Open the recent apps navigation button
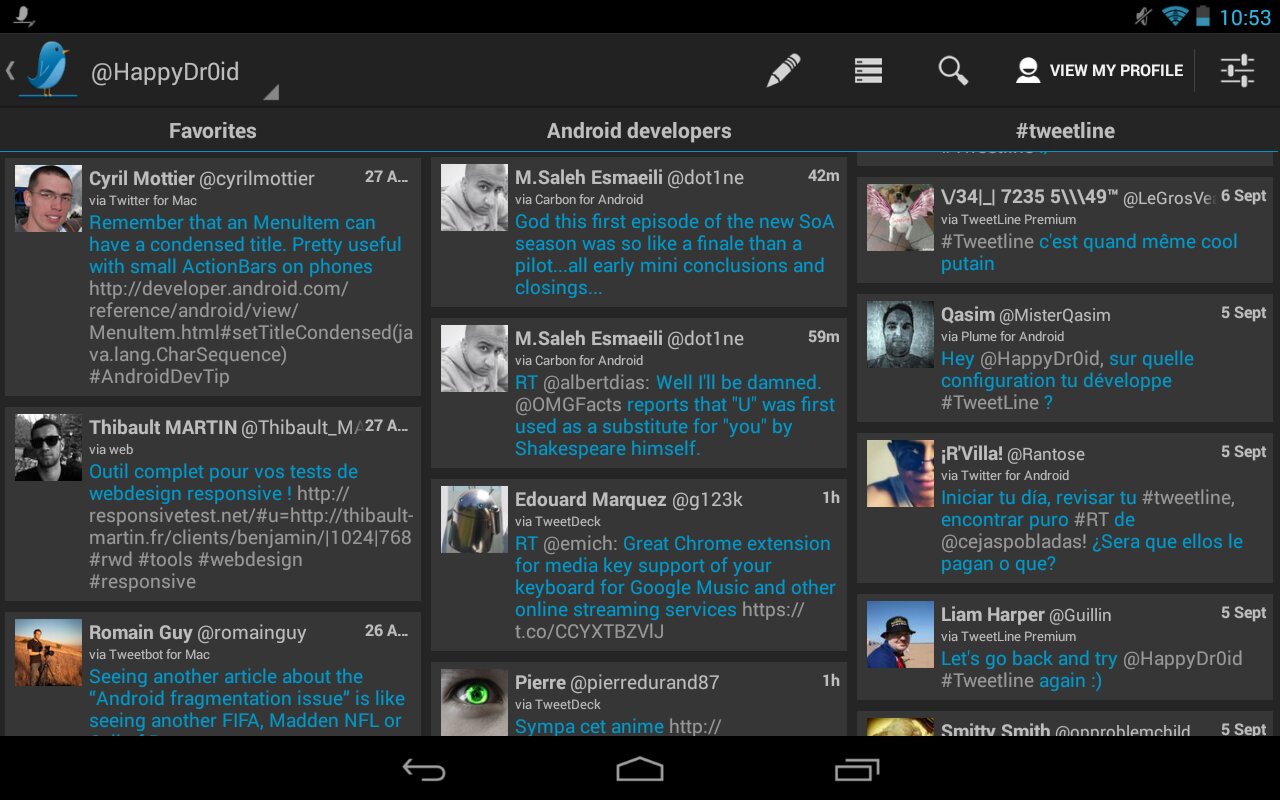Viewport: 1280px width, 800px height. pyautogui.click(x=856, y=769)
